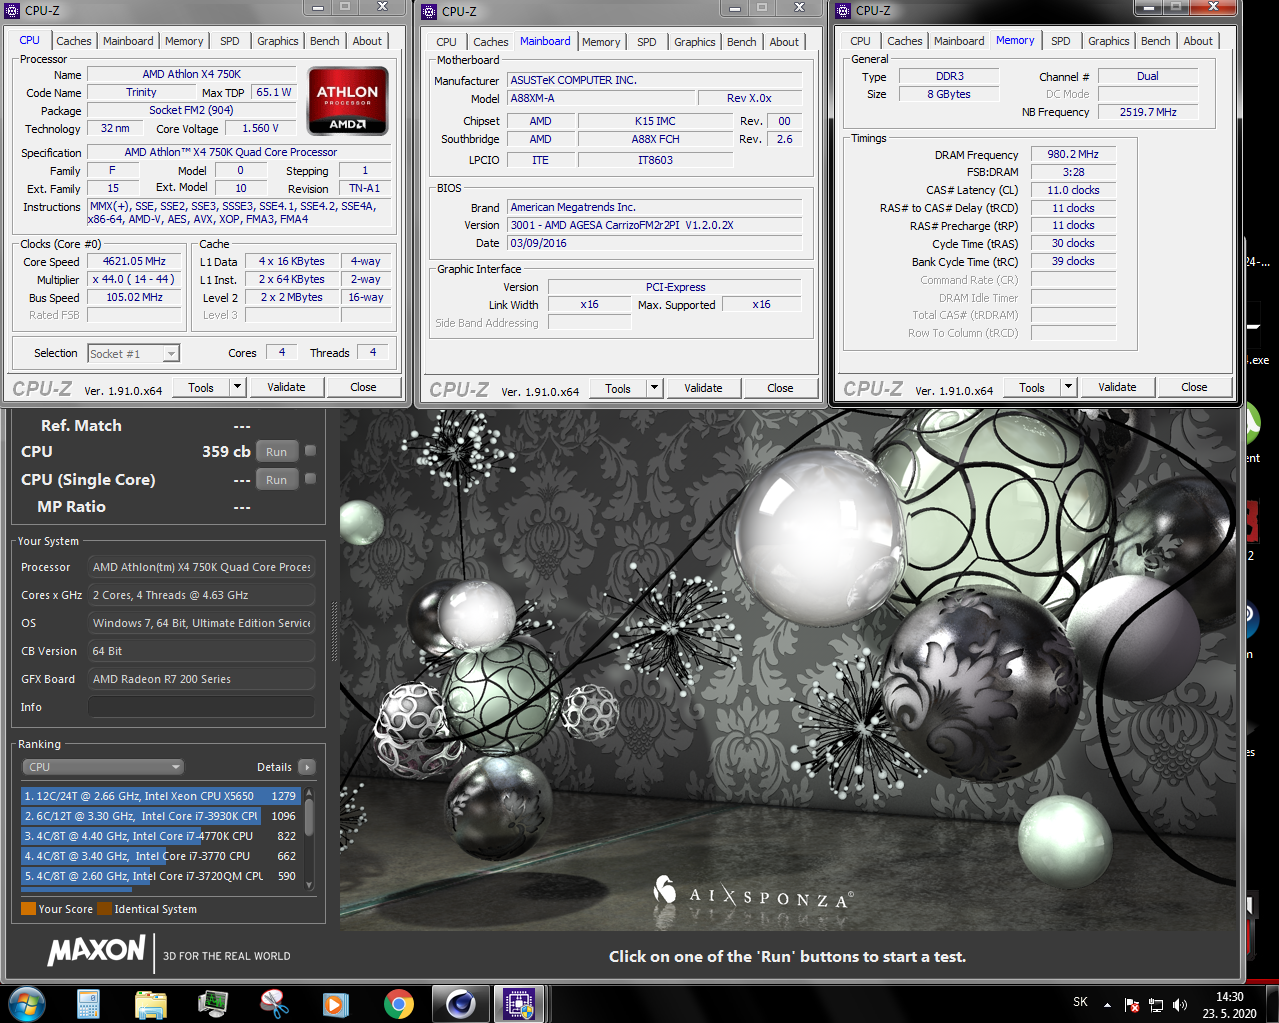Open Calculator from the taskbar
This screenshot has height=1023, width=1279.
(88, 1003)
